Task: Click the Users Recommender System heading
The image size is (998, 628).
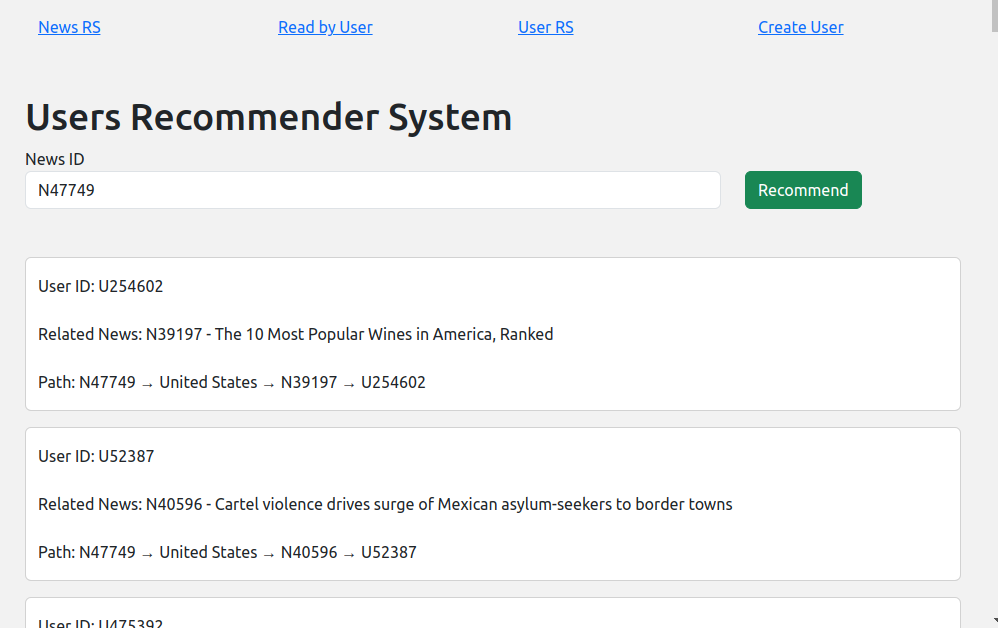Action: pos(269,118)
